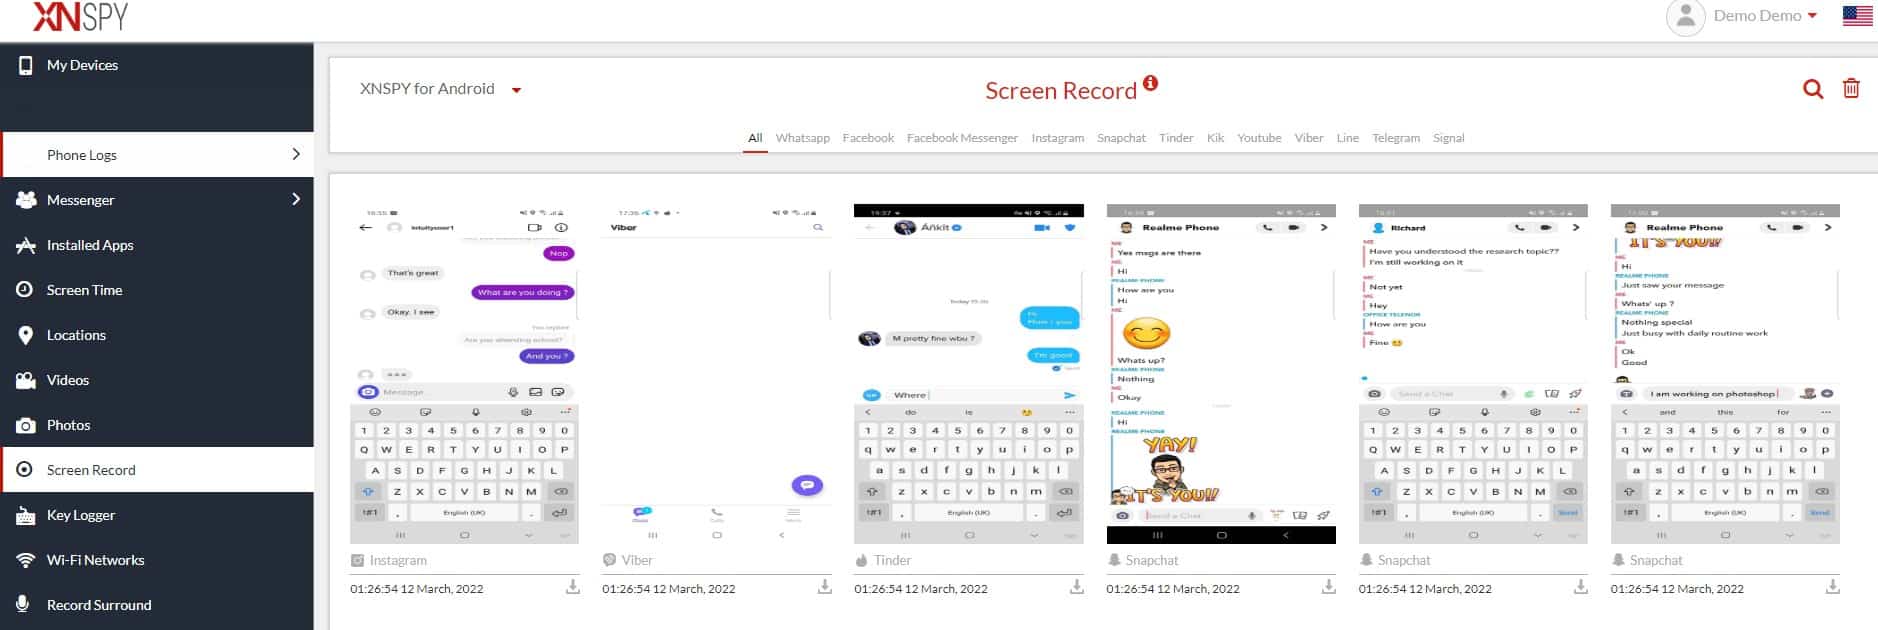The width and height of the screenshot is (1878, 630).
Task: Open the Instagram chat screenshot thumbnail
Action: click(464, 374)
